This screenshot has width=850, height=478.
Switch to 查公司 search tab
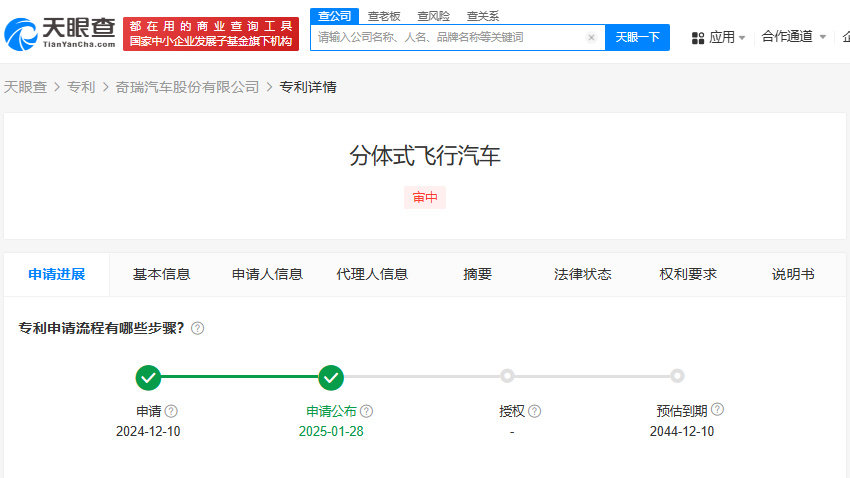point(334,16)
